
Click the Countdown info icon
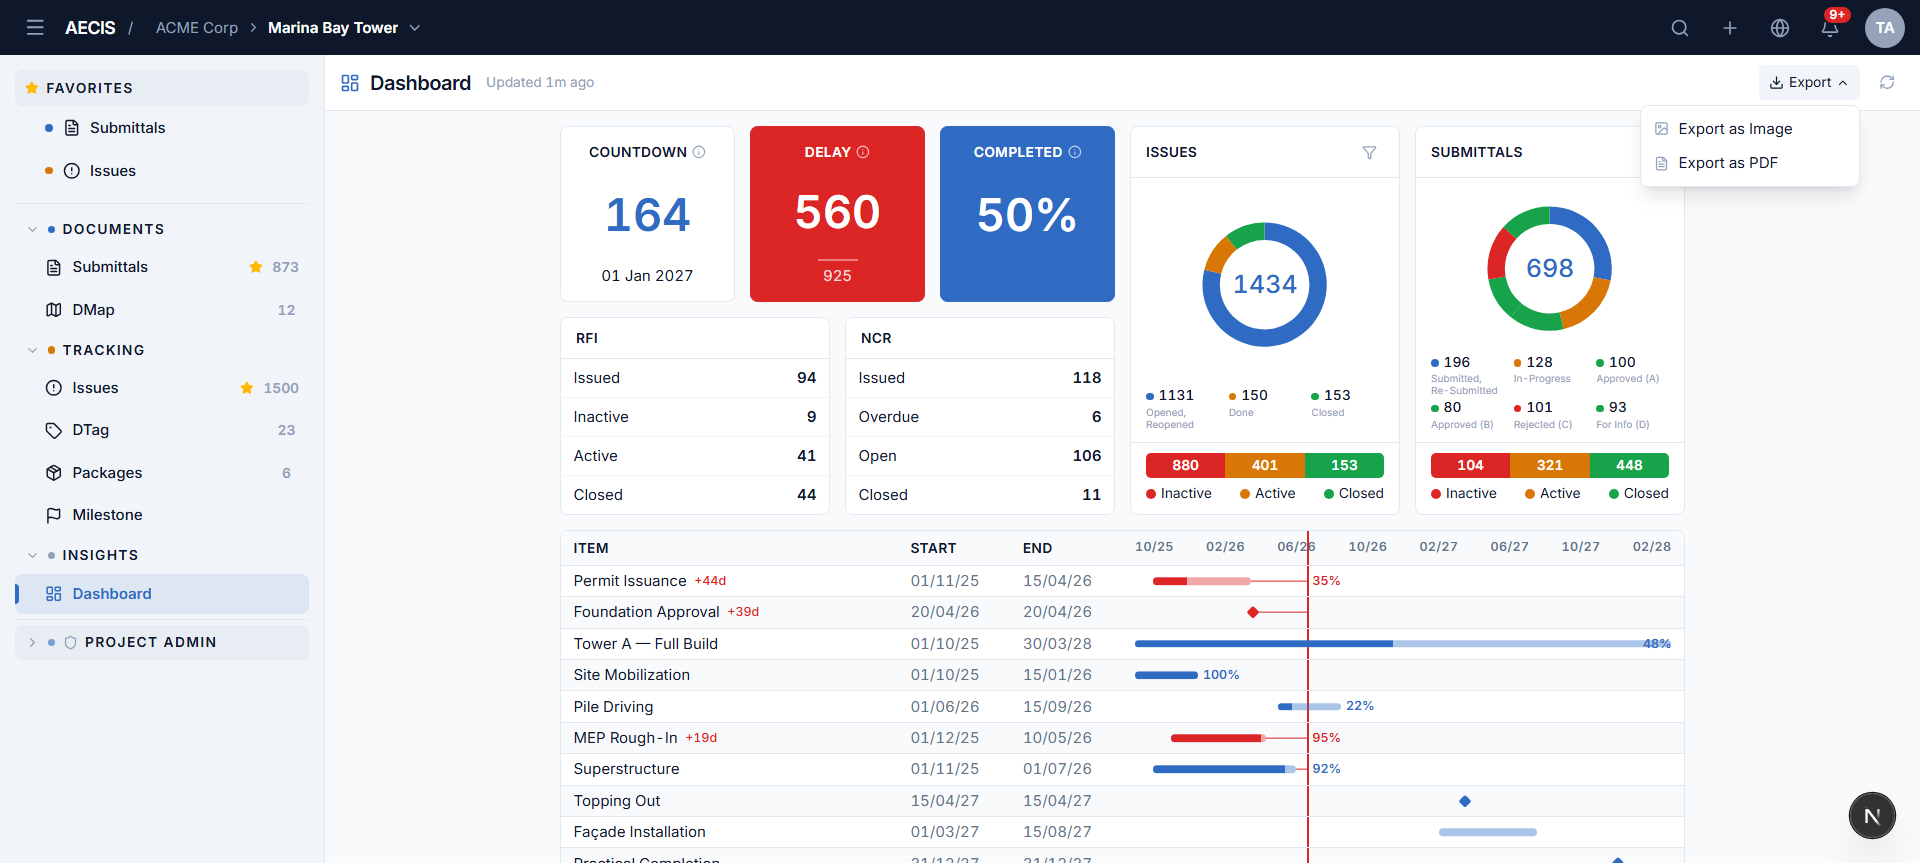coord(699,152)
